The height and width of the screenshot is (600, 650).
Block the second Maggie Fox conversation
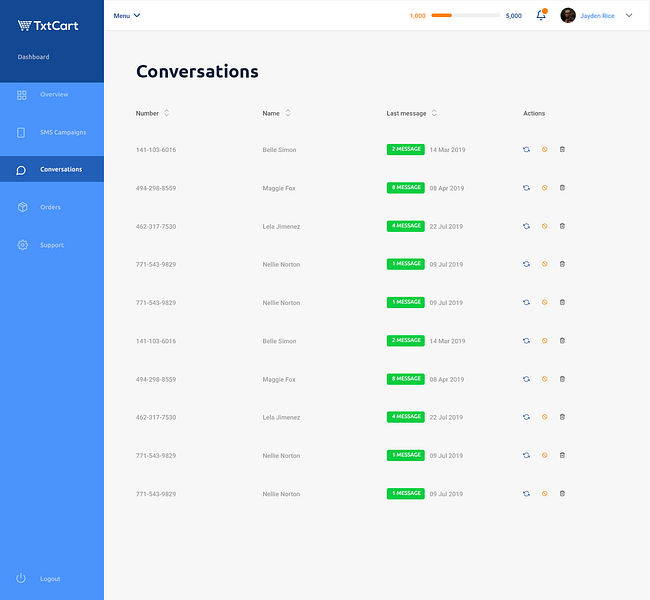(x=544, y=379)
